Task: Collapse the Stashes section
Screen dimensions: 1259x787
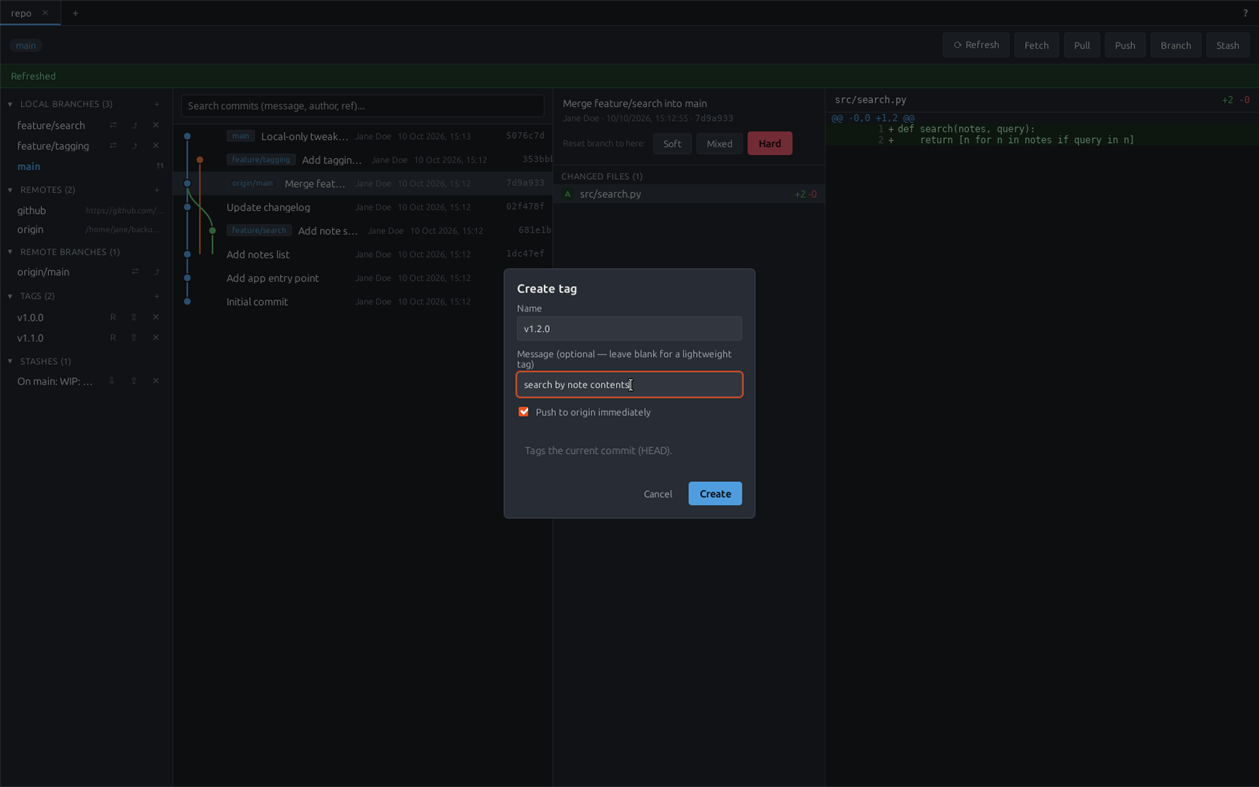Action: (10, 361)
